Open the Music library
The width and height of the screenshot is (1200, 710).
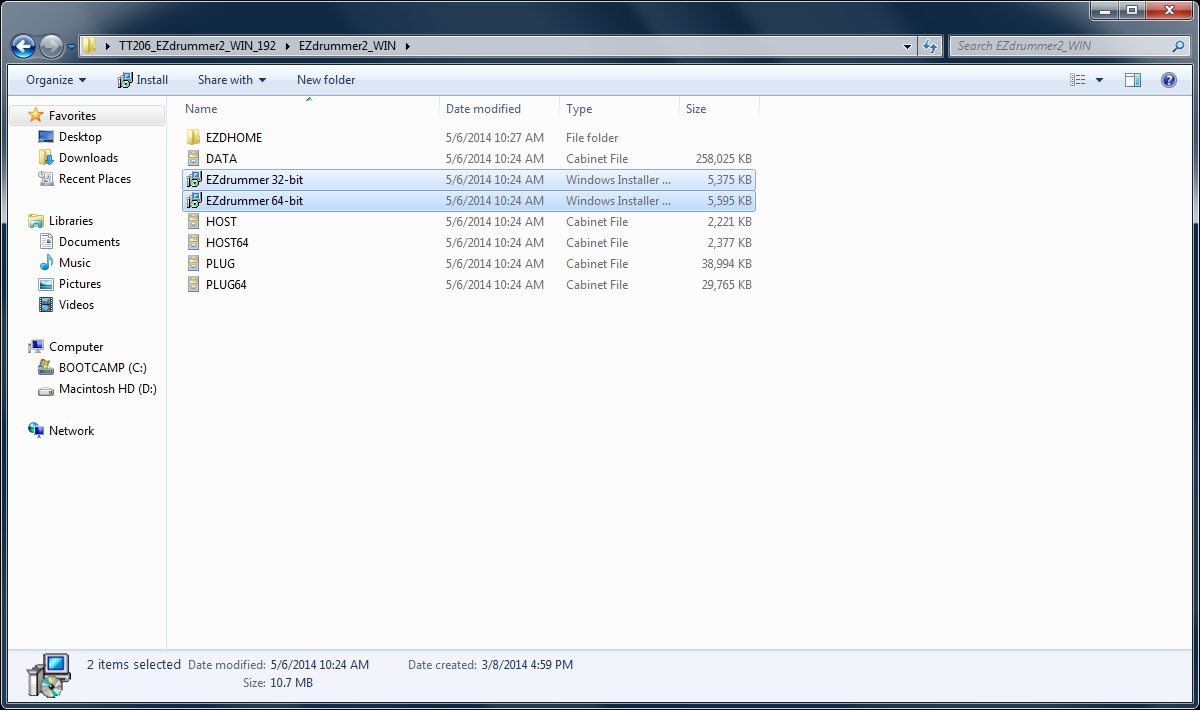75,263
